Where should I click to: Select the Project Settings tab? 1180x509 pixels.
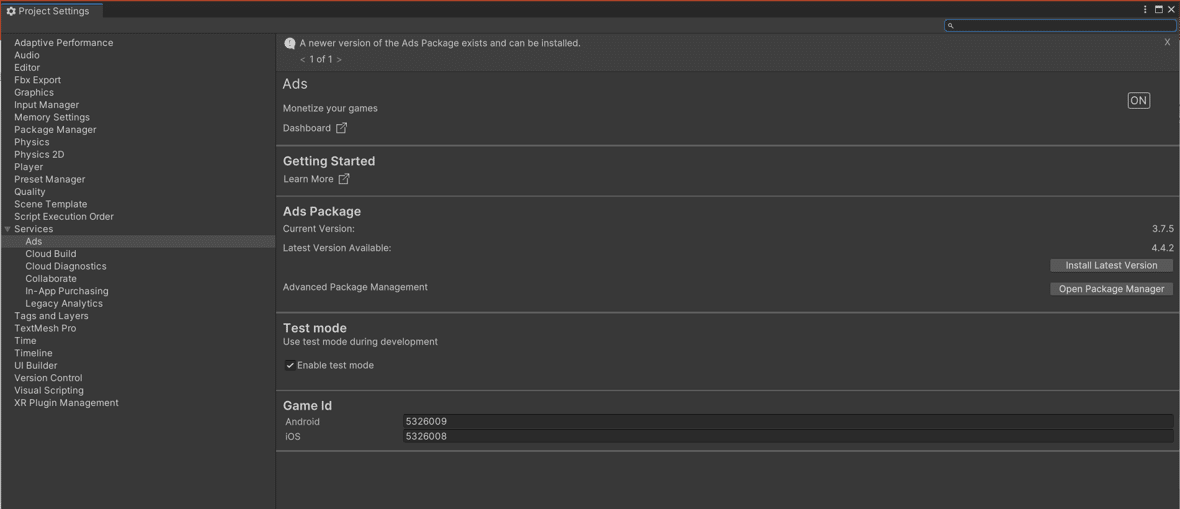point(48,11)
